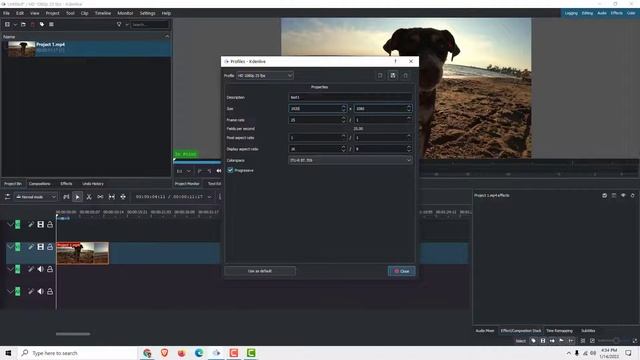The height and width of the screenshot is (360, 640).
Task: Open Firefox on the taskbar
Action: [182, 353]
